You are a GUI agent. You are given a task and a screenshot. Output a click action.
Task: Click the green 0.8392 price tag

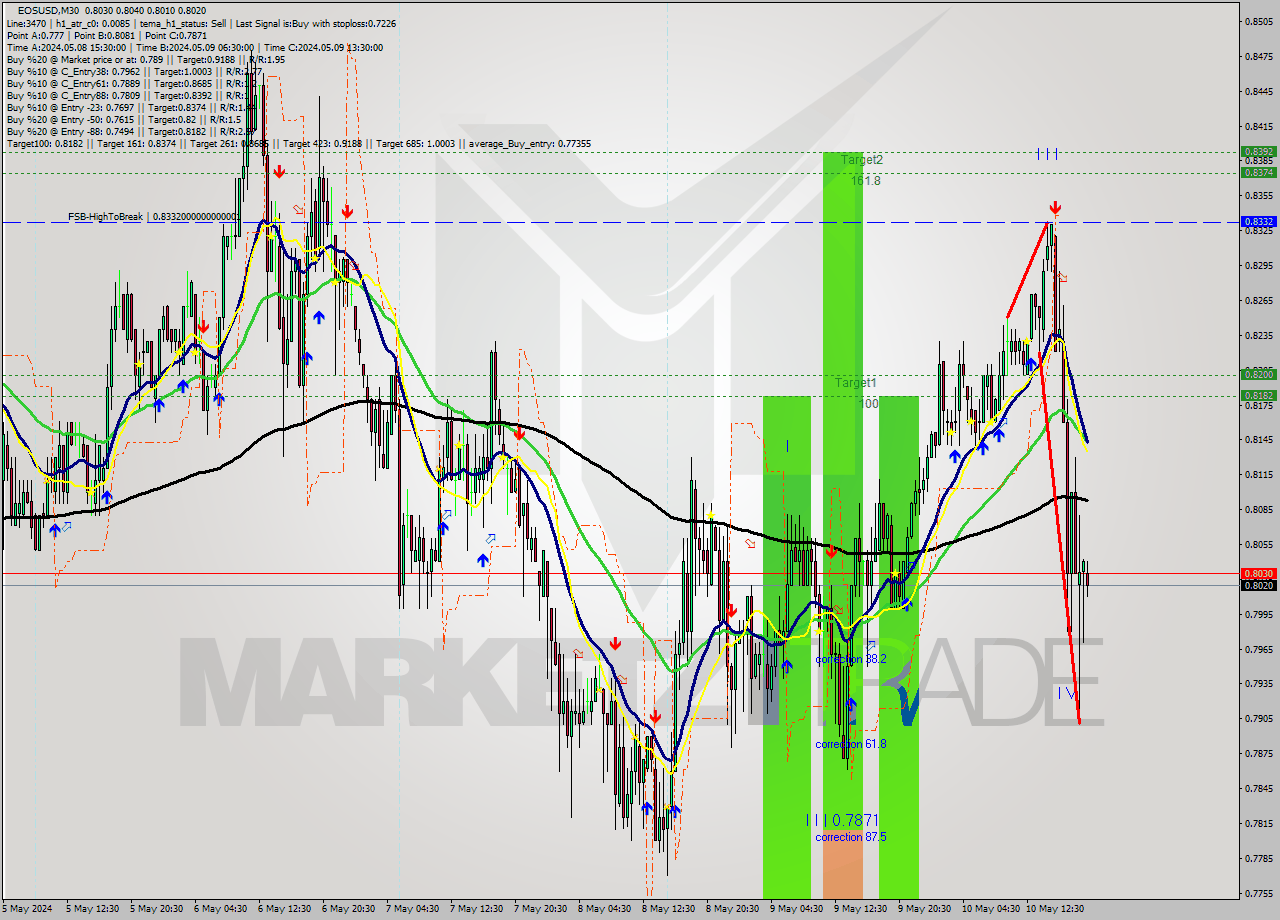[x=1257, y=152]
